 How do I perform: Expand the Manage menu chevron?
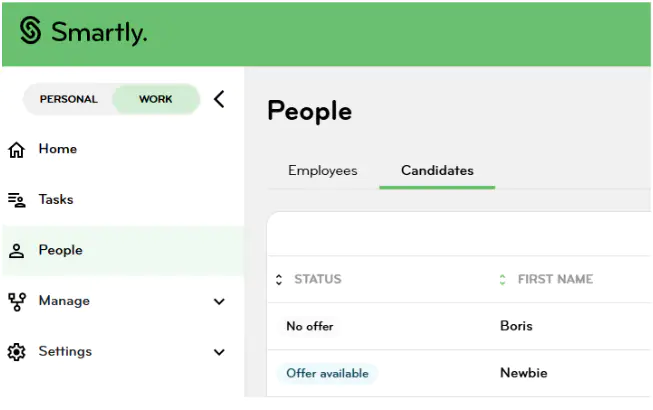[219, 301]
